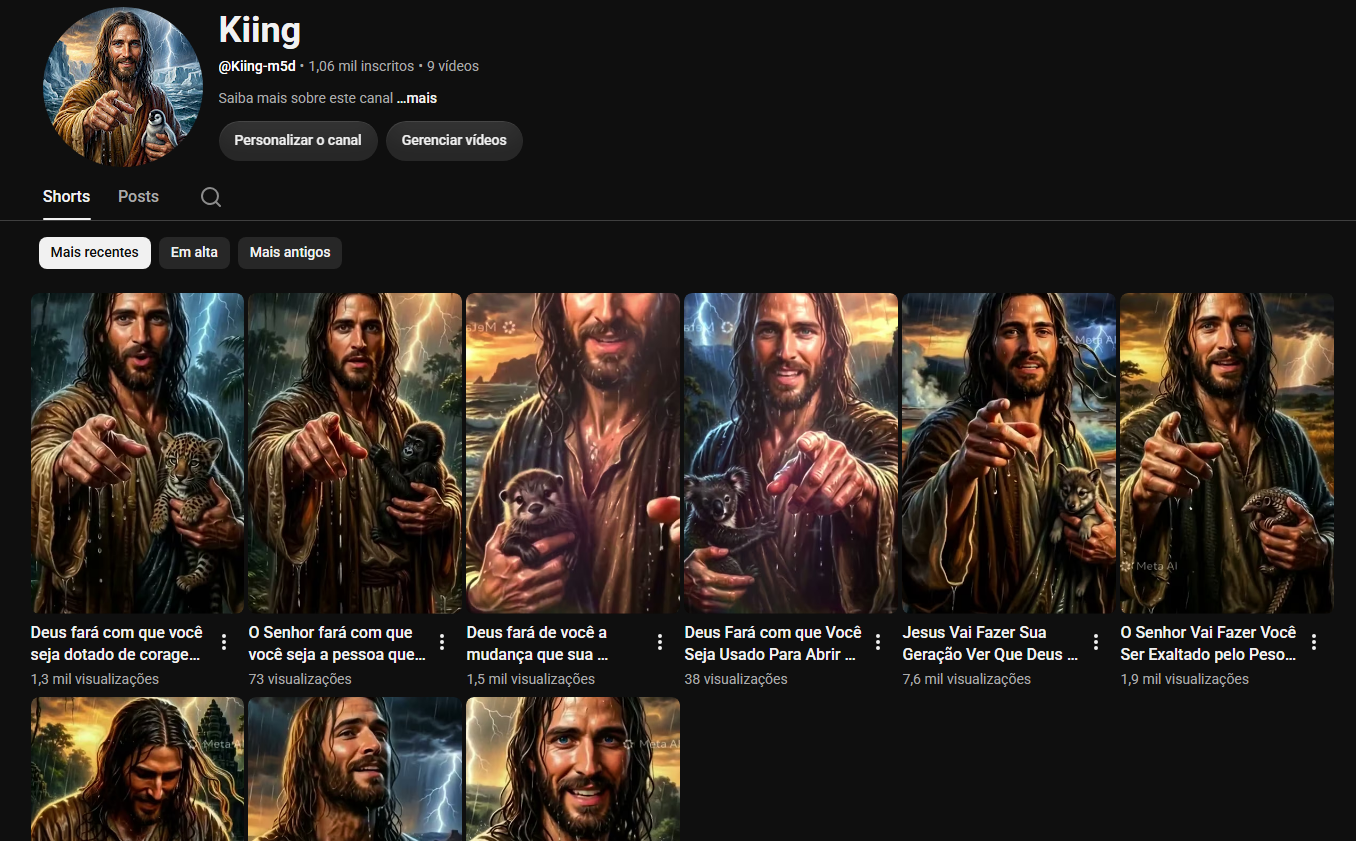This screenshot has width=1356, height=841.
Task: Click the handle "@Kiing-m5d"
Action: click(x=257, y=66)
